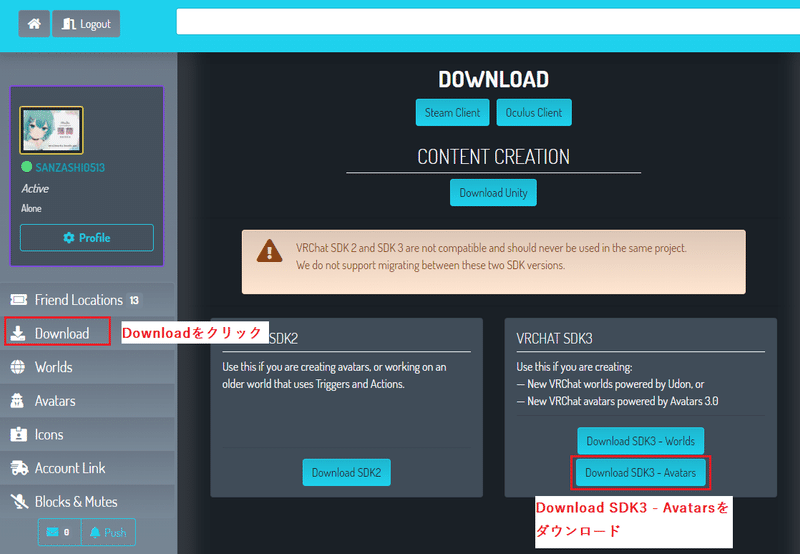The image size is (800, 554).
Task: Go to the Home icon button
Action: [x=34, y=24]
